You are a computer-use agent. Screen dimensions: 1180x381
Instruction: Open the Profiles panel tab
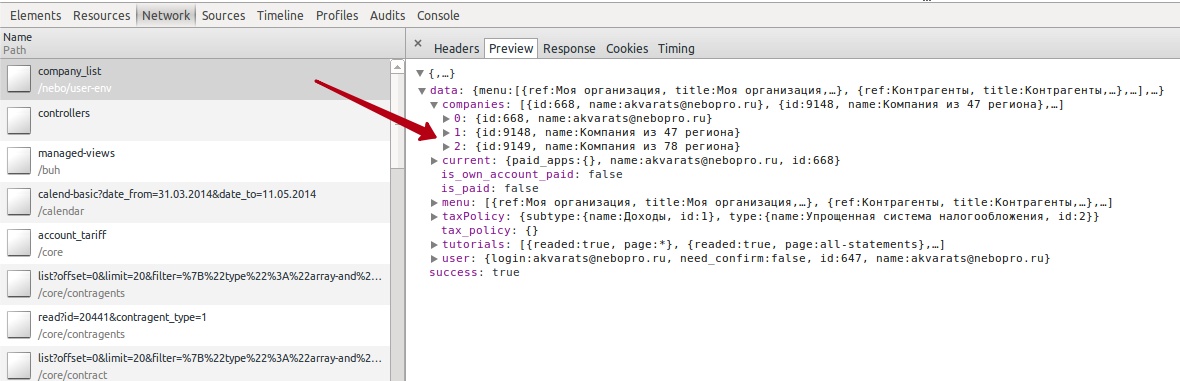tap(337, 15)
